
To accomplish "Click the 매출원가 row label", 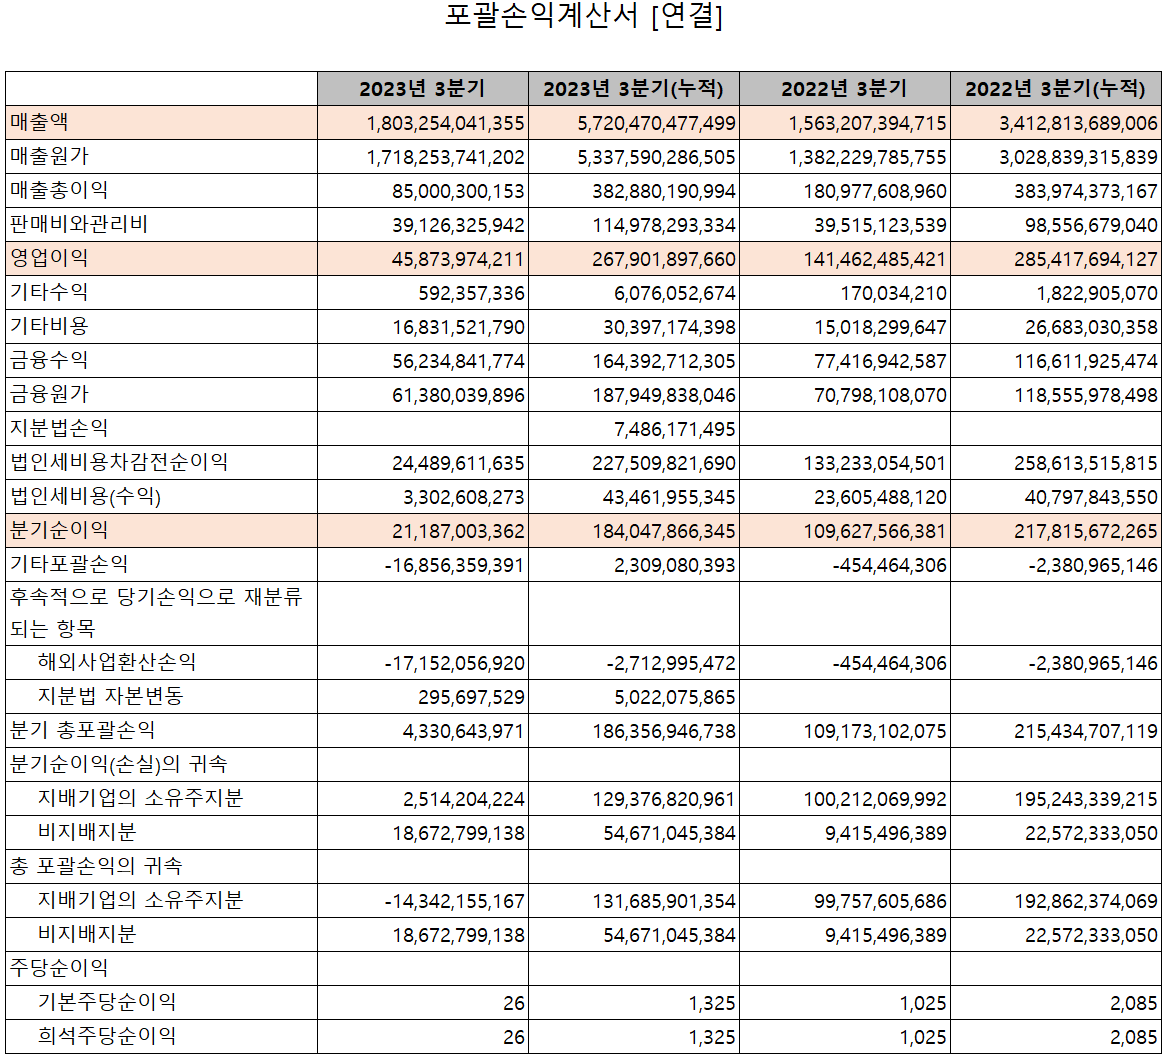I will tap(49, 156).
